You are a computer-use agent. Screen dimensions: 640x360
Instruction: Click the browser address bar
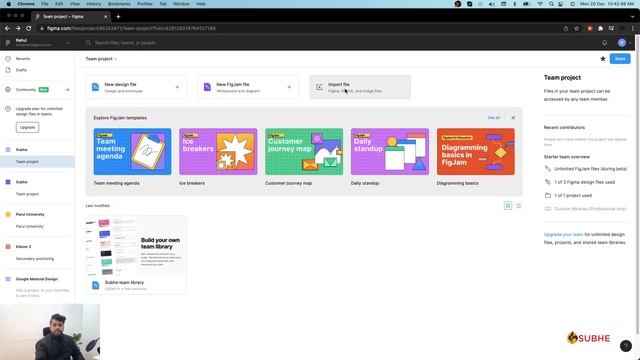click(300, 29)
